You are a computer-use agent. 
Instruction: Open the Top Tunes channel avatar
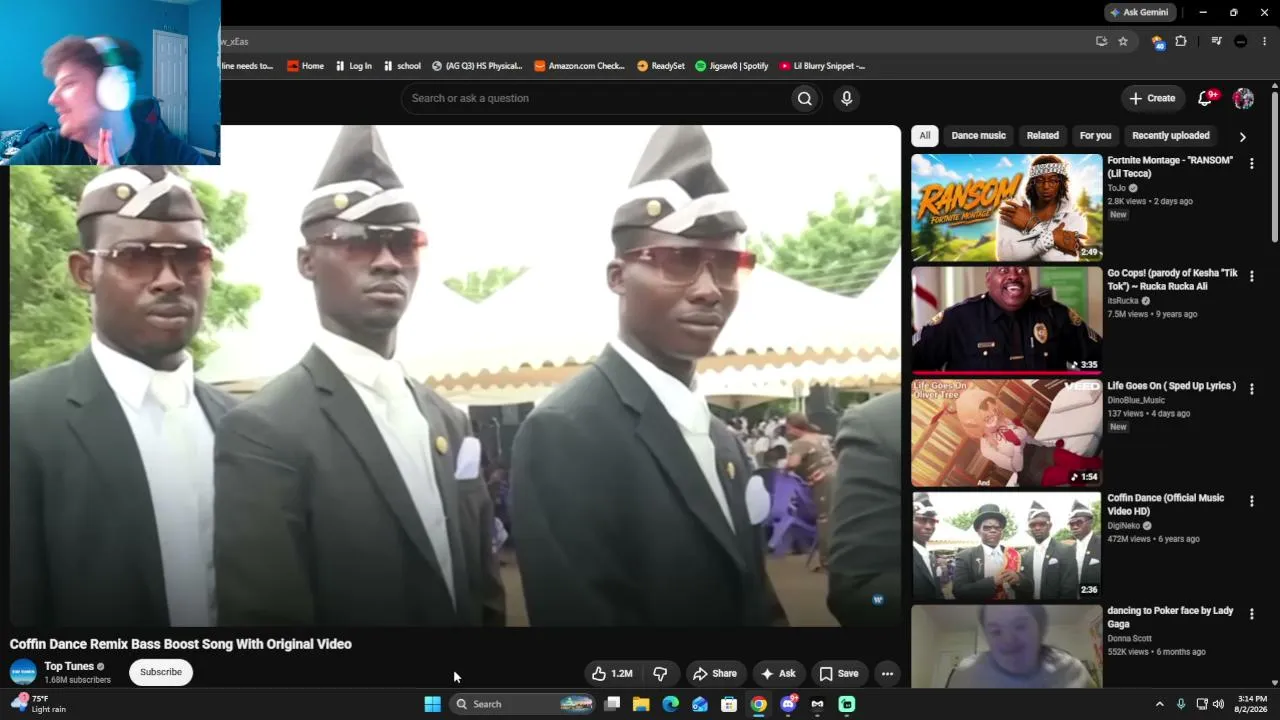point(23,672)
